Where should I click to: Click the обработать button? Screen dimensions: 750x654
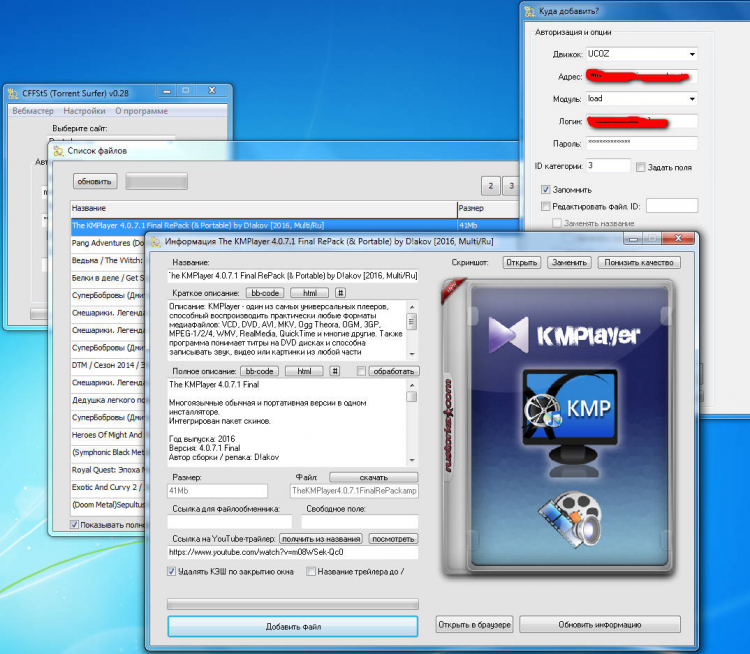(394, 371)
